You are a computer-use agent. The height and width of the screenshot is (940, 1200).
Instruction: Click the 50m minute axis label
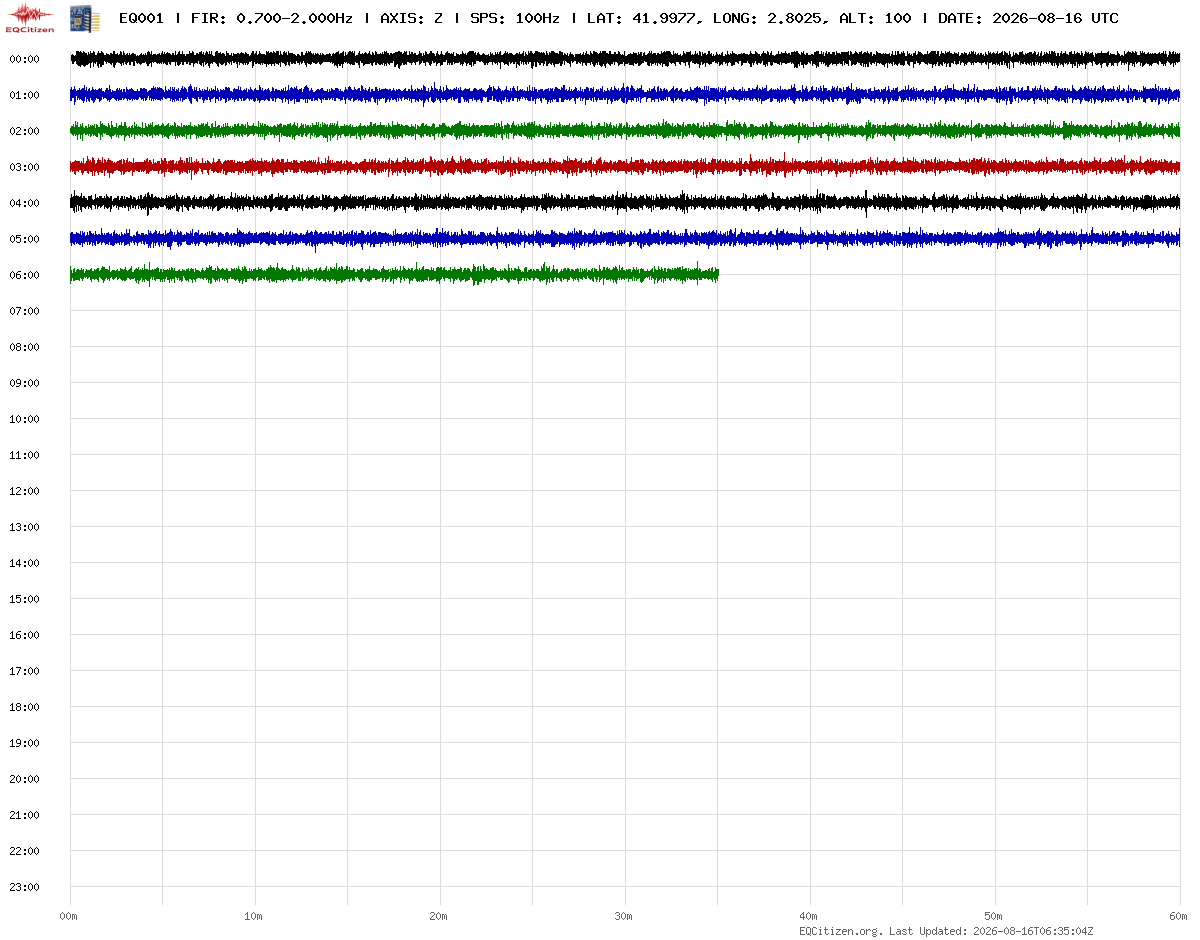(994, 916)
